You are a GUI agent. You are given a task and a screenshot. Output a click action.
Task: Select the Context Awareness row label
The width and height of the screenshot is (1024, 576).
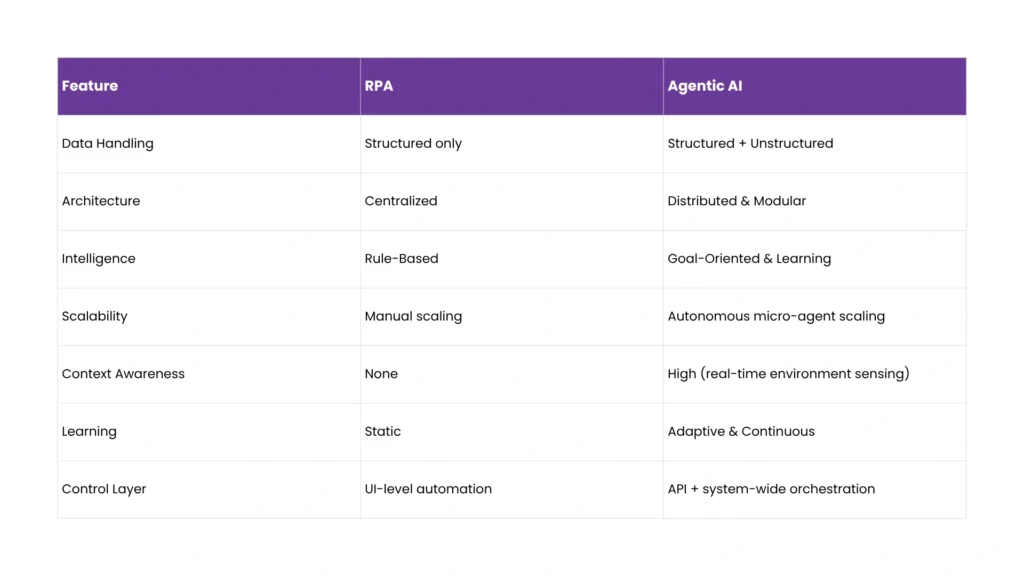123,374
